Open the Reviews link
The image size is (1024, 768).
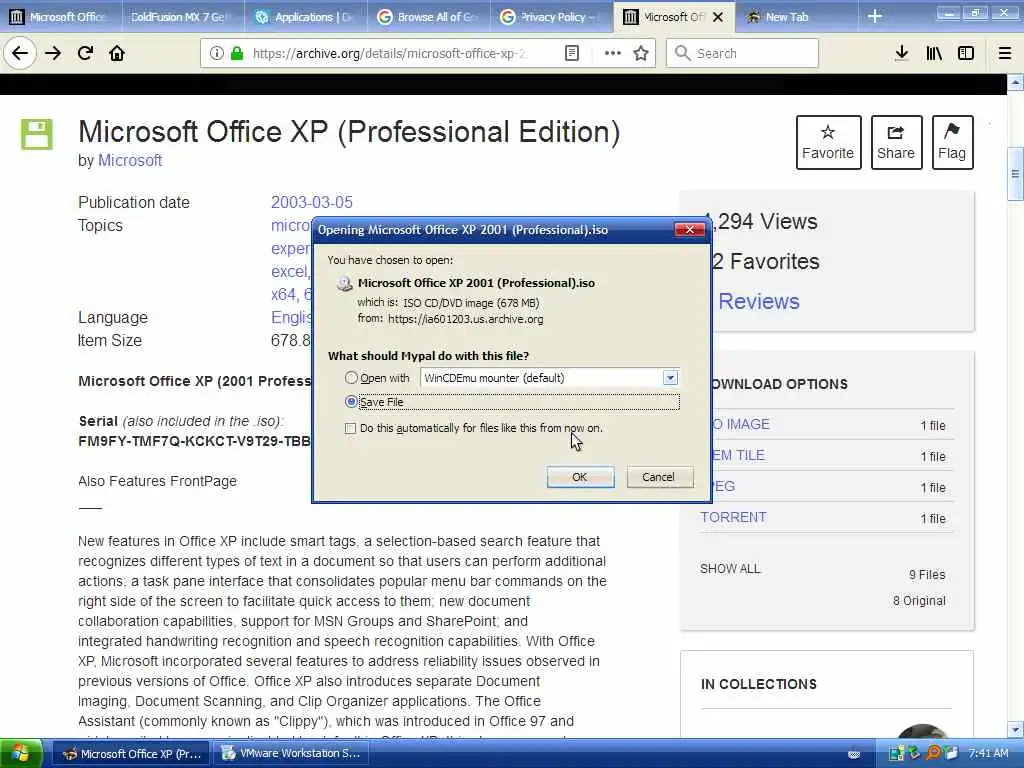point(759,302)
